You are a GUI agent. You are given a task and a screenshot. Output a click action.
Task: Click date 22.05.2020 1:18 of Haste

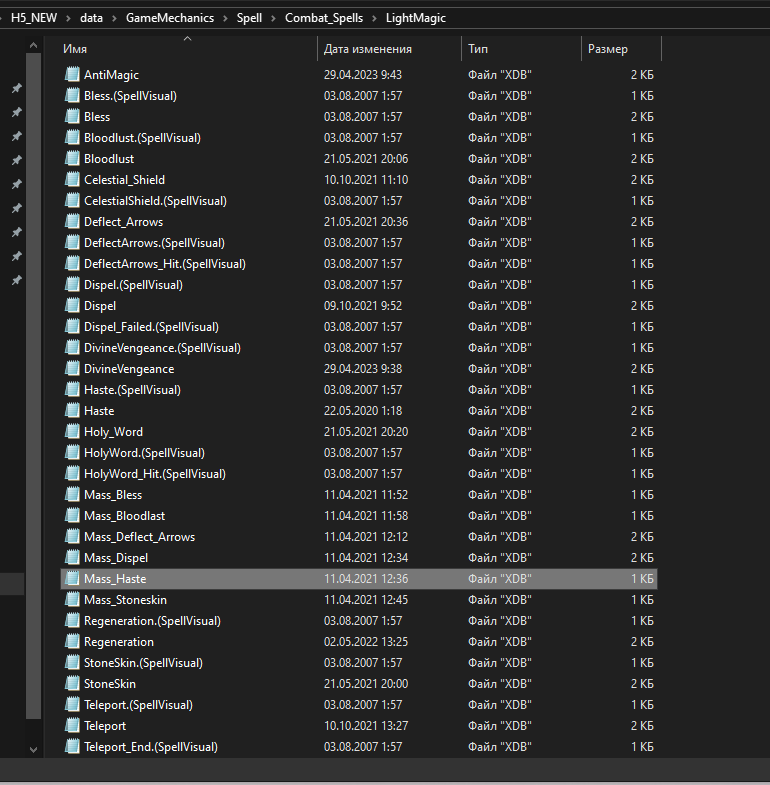pyautogui.click(x=362, y=411)
